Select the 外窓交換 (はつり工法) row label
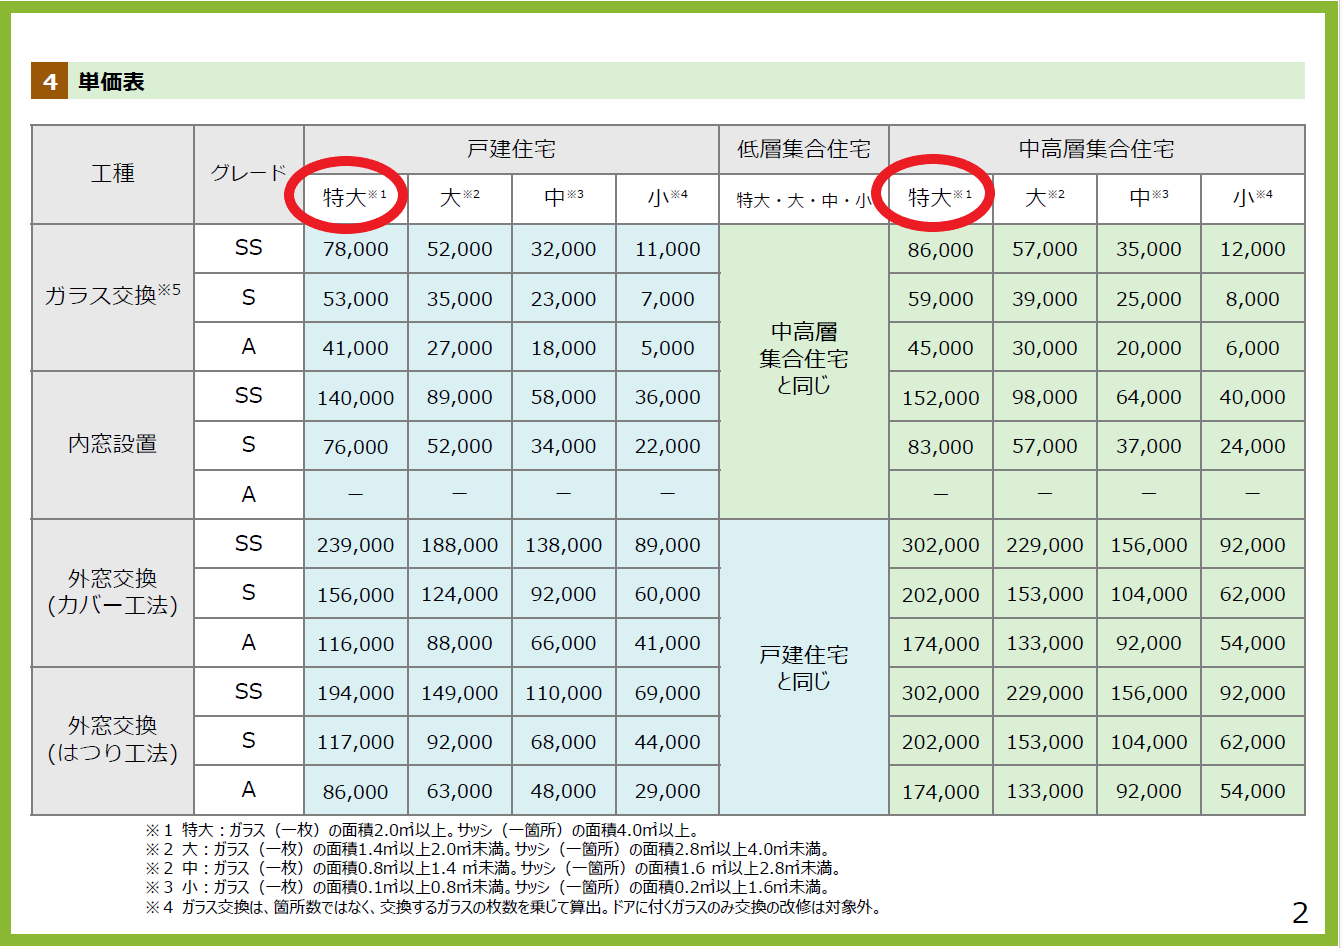Viewport: 1342px width, 948px height. [x=112, y=740]
